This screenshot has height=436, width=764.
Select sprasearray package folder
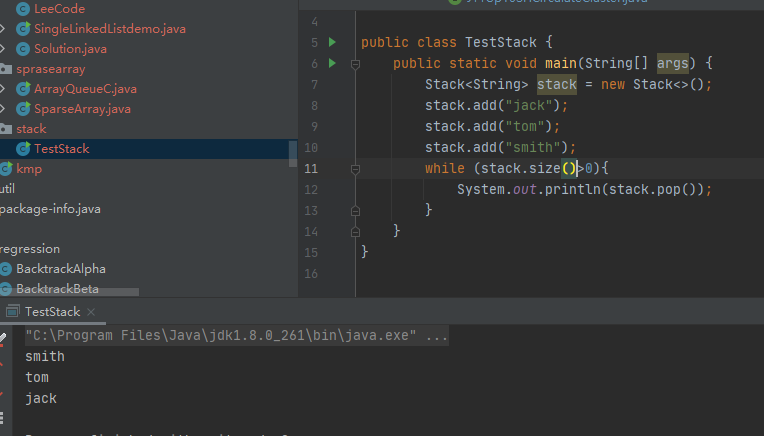click(x=51, y=69)
